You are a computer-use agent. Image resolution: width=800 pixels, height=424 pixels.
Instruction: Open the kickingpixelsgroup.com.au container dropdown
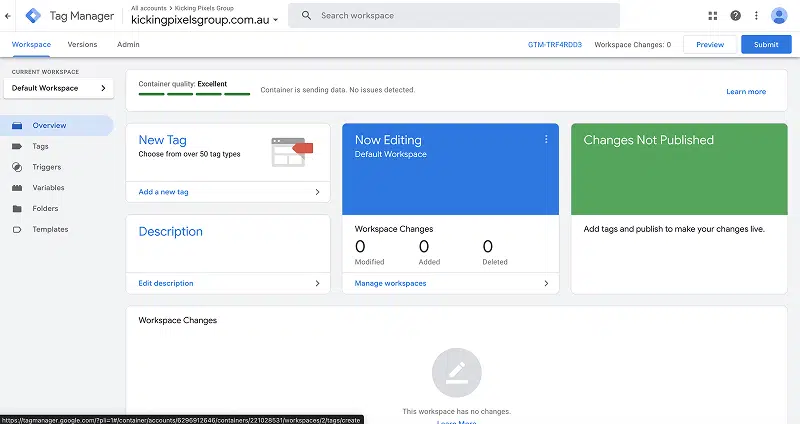[x=205, y=20]
